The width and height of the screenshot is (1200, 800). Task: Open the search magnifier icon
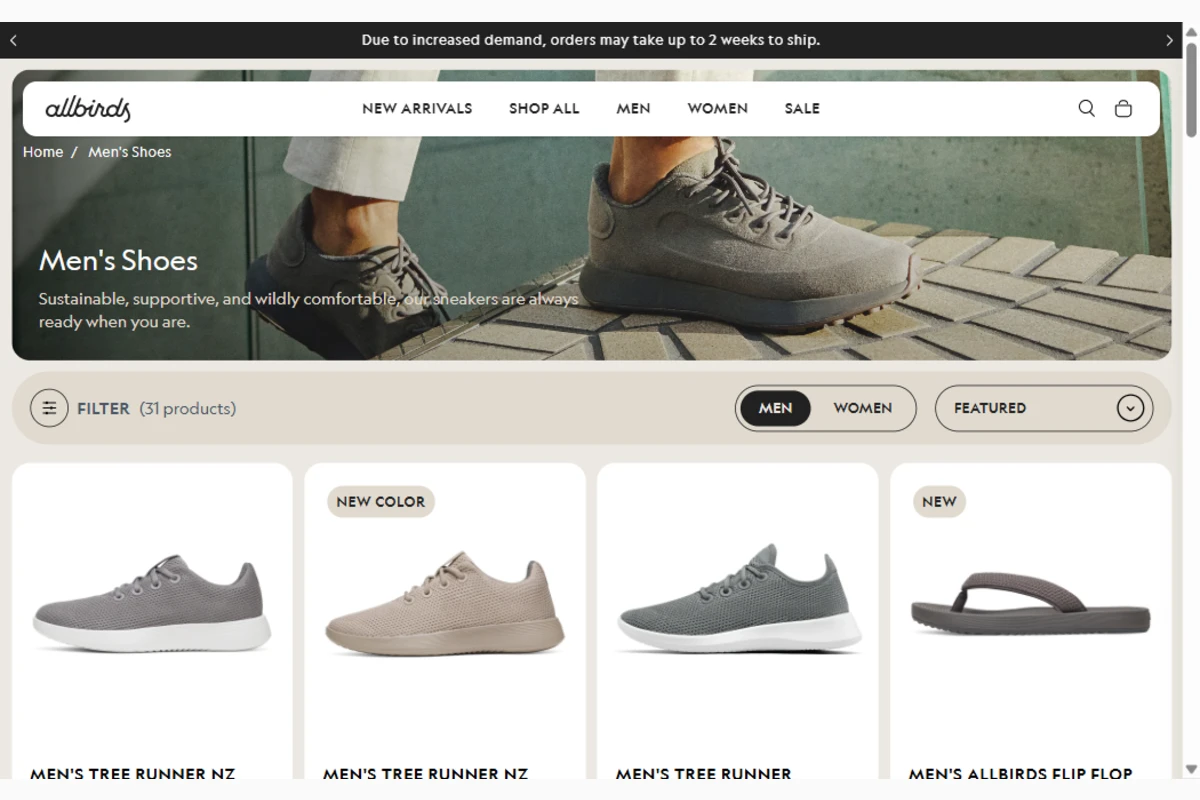coord(1086,108)
